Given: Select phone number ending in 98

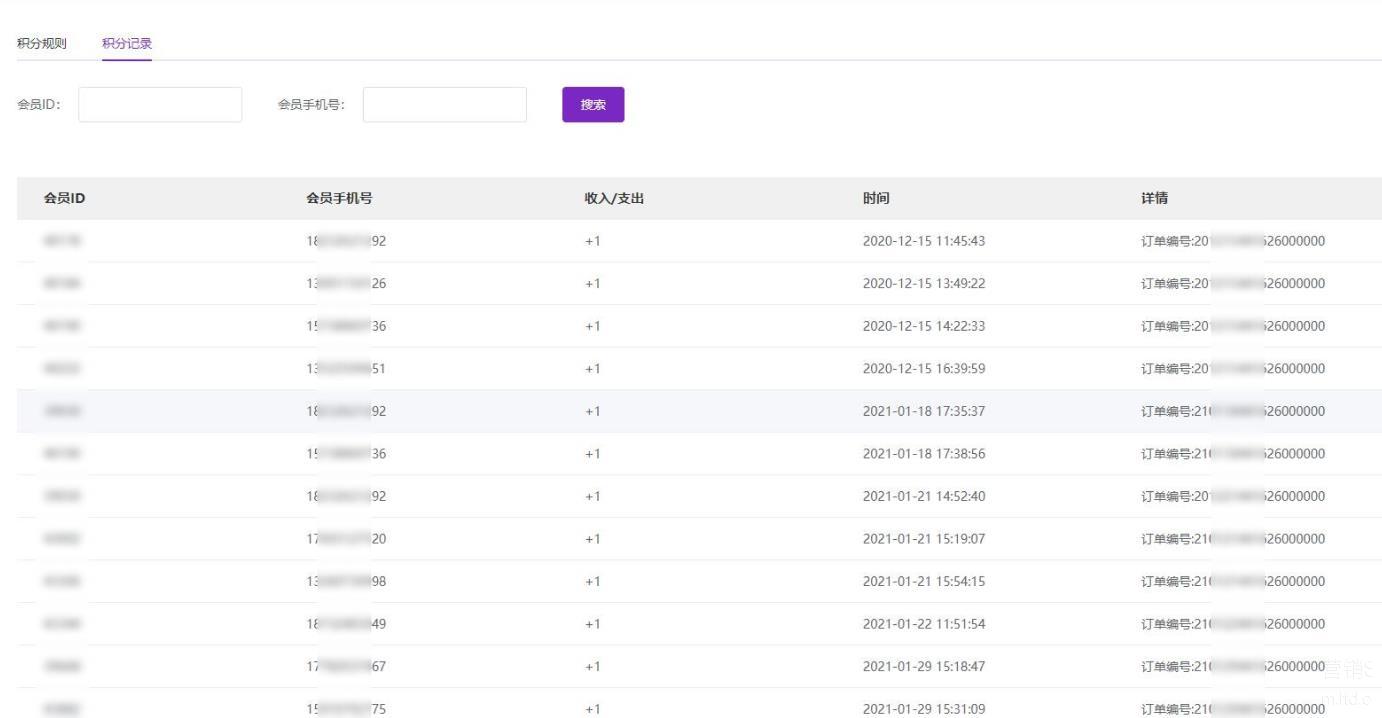Looking at the screenshot, I should tap(346, 582).
